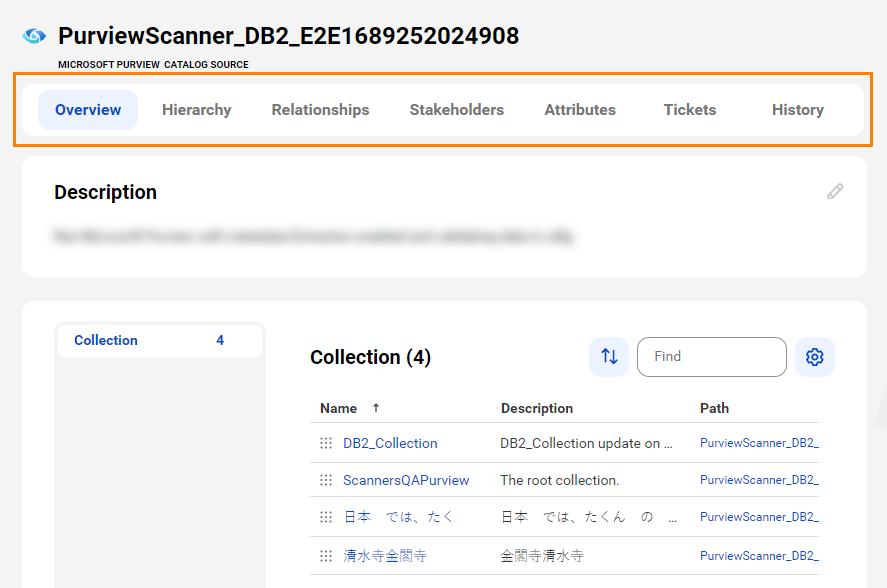Click the PurviewScanner_DB2_E2E1689252024908 page title

pyautogui.click(x=289, y=36)
